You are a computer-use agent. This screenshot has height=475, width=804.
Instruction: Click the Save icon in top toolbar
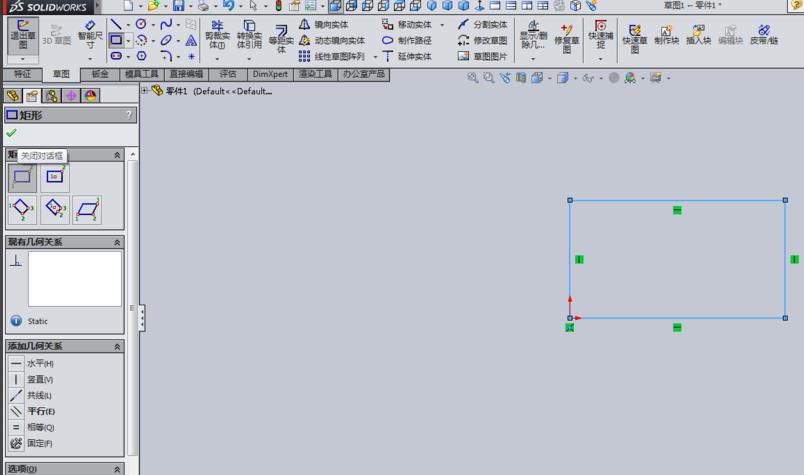pyautogui.click(x=178, y=6)
